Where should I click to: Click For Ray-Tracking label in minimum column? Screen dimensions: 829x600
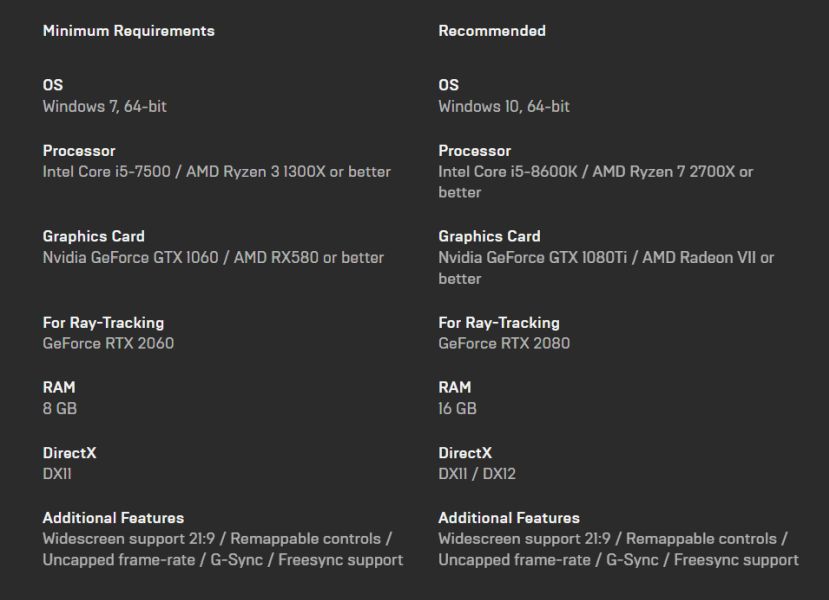click(103, 322)
